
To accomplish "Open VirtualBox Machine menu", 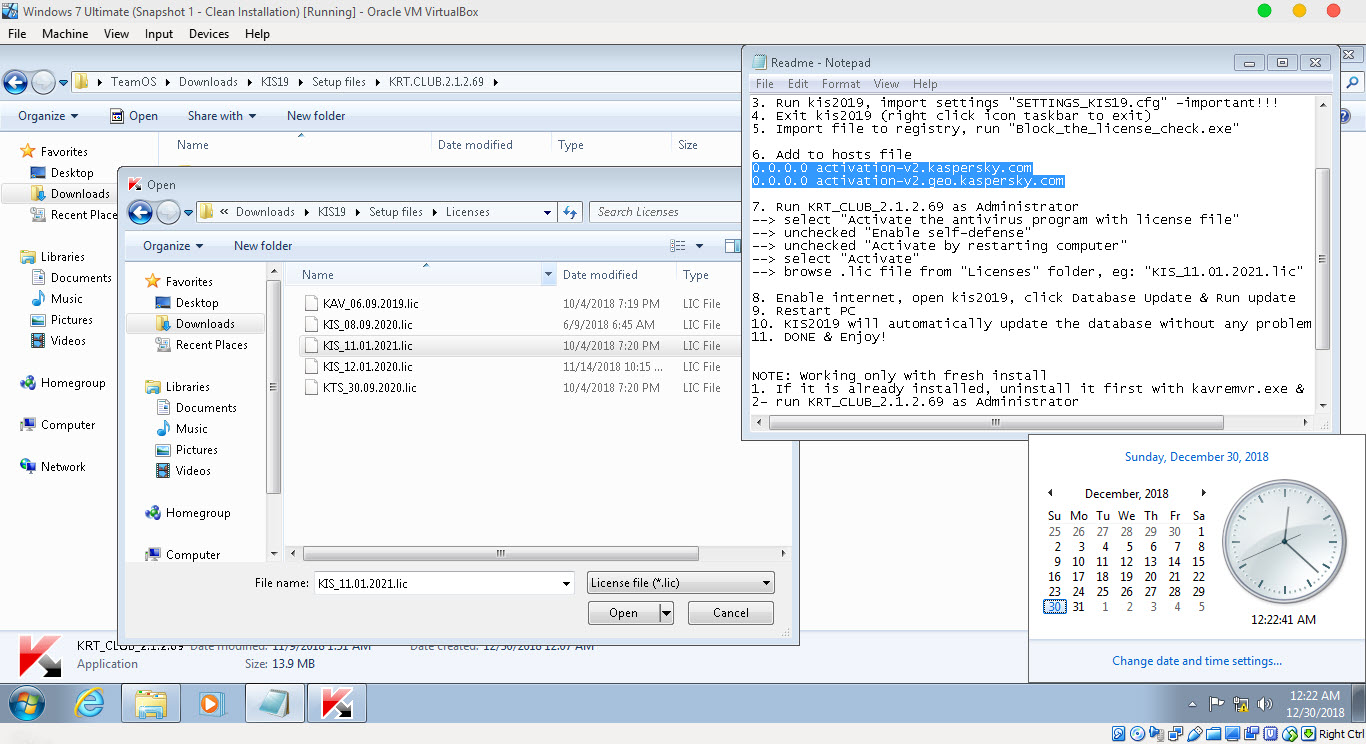I will (65, 33).
